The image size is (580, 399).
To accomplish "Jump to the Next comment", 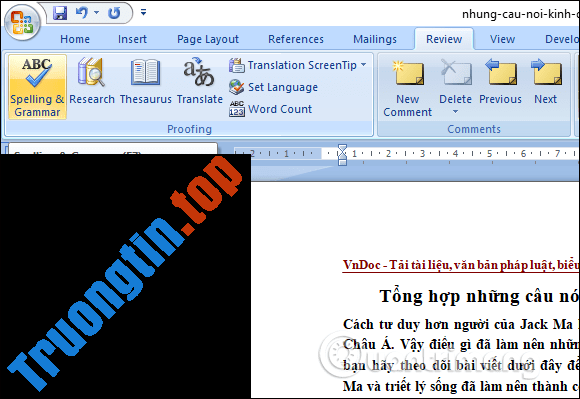I will [x=546, y=81].
